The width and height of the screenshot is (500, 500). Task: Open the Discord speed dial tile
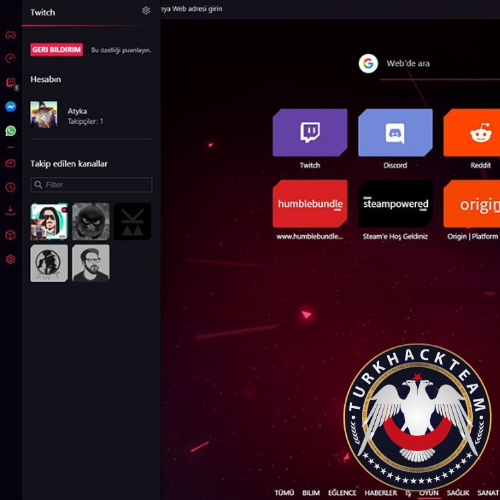coord(395,133)
